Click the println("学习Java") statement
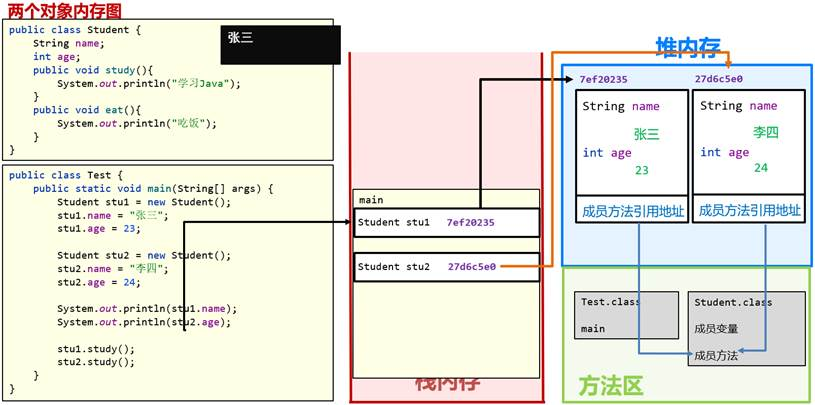Viewport: 815px width, 405px height. click(149, 84)
